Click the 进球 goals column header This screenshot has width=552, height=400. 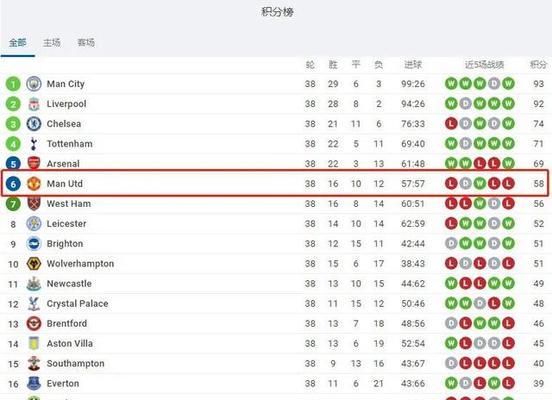[x=413, y=64]
